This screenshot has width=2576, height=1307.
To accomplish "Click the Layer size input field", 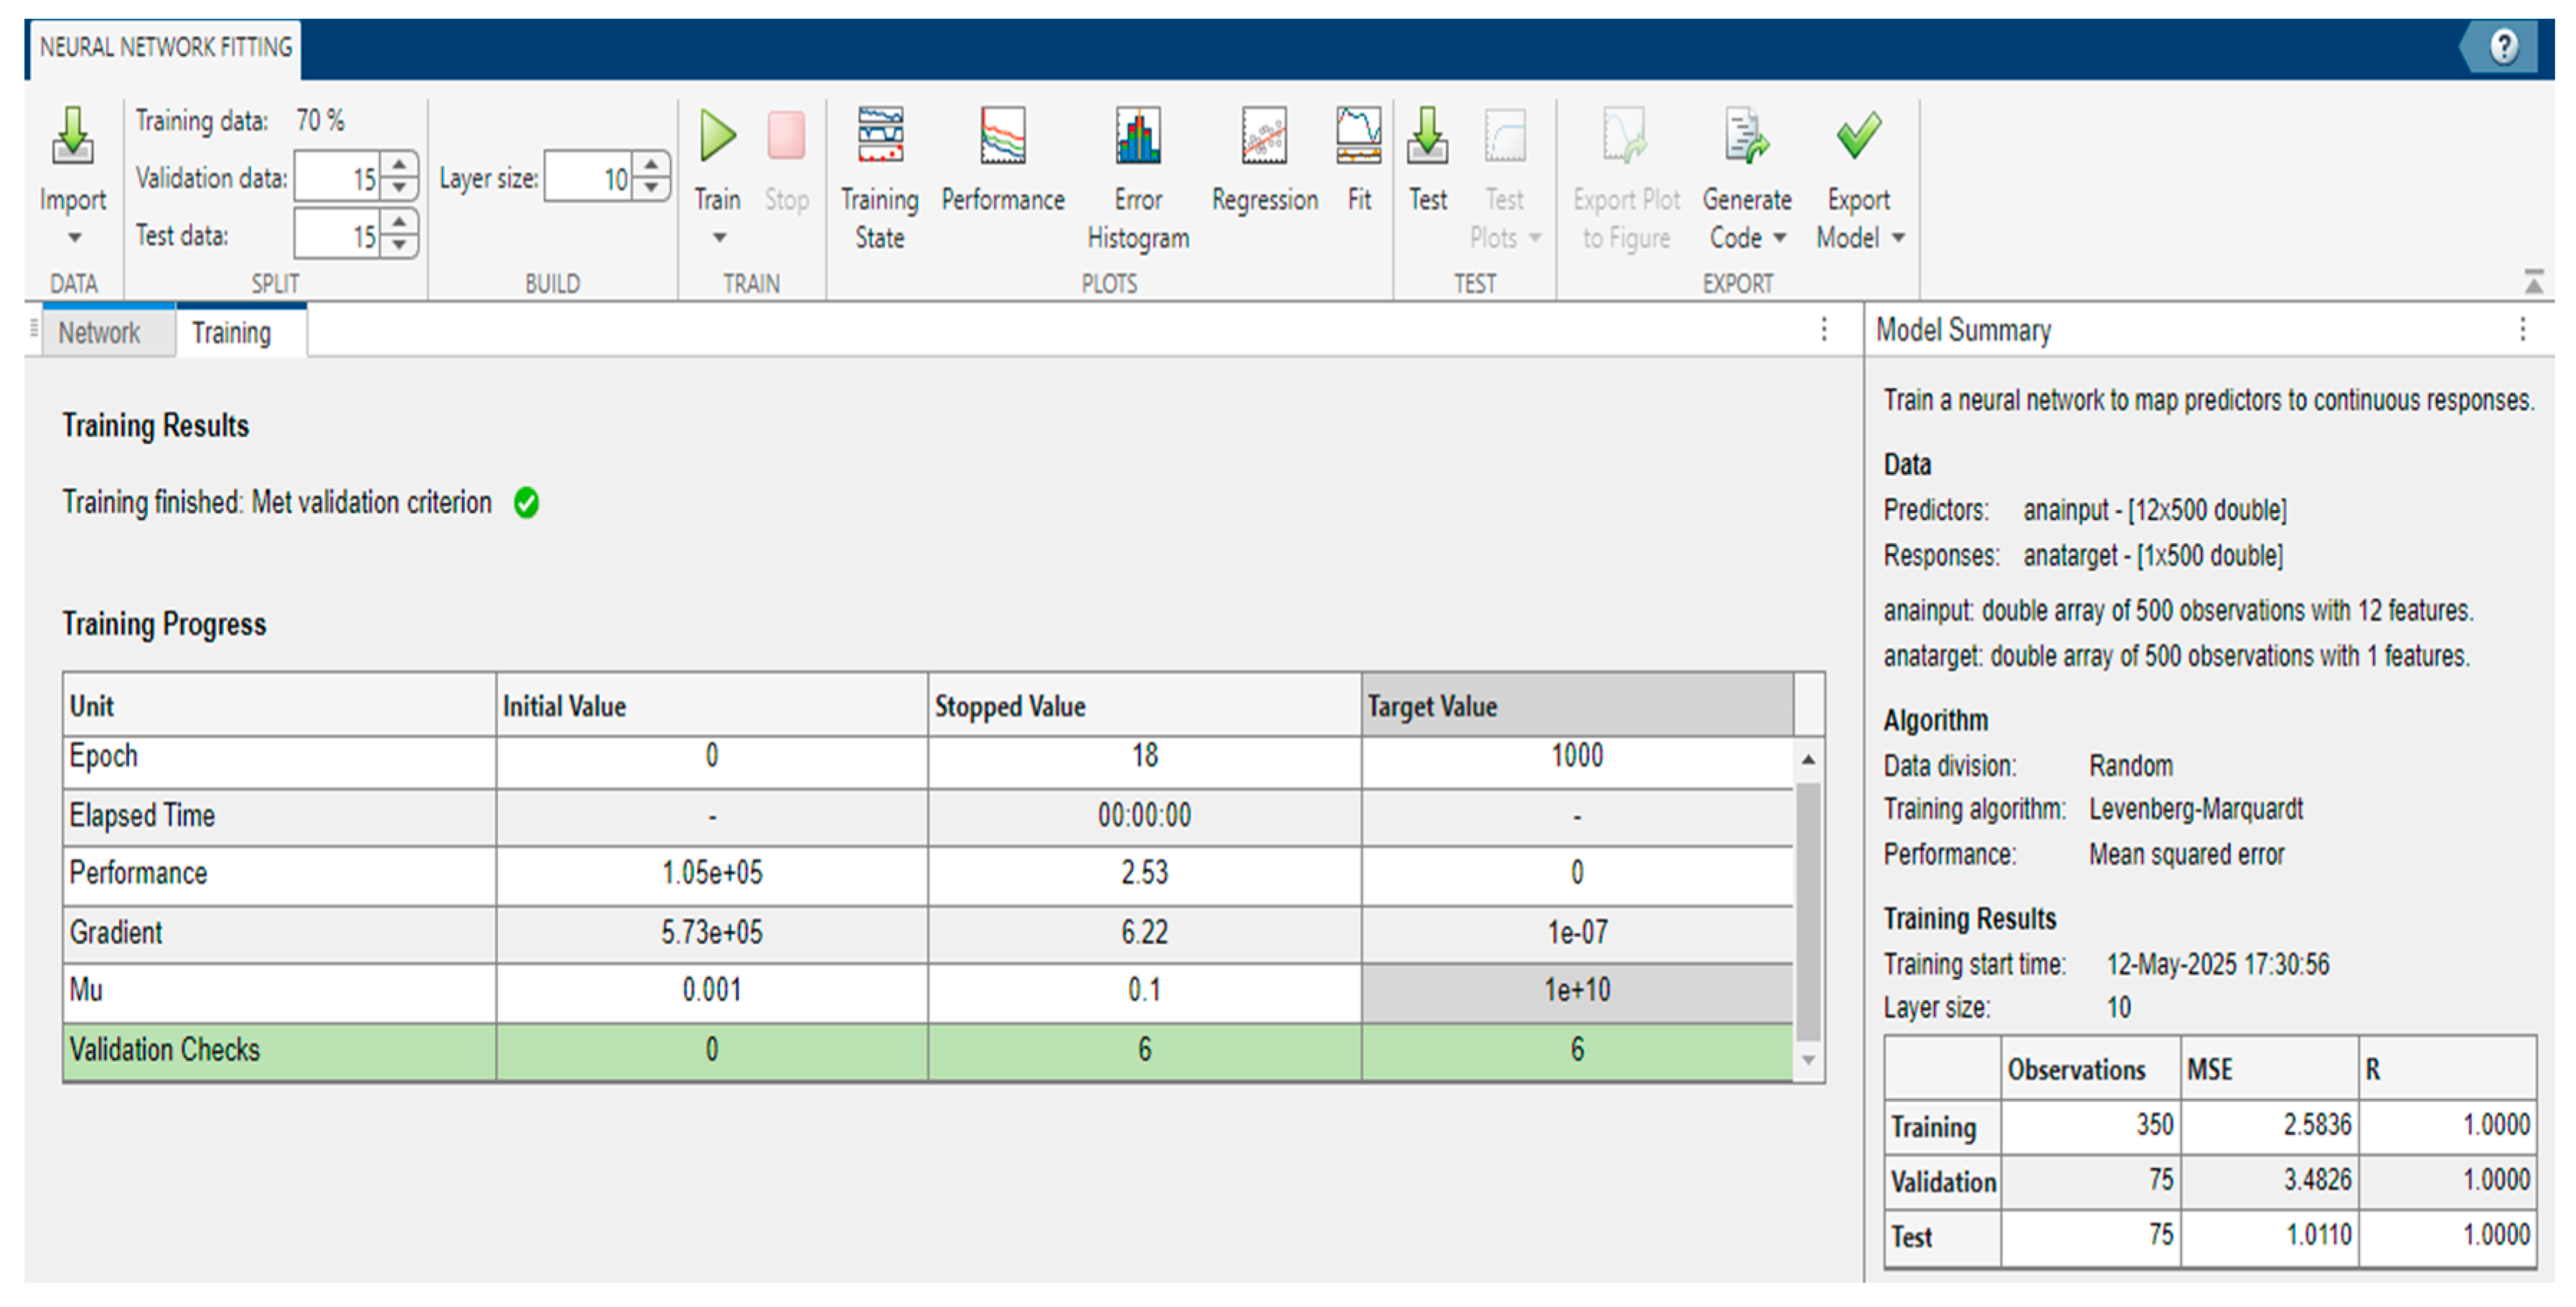I will (x=589, y=179).
